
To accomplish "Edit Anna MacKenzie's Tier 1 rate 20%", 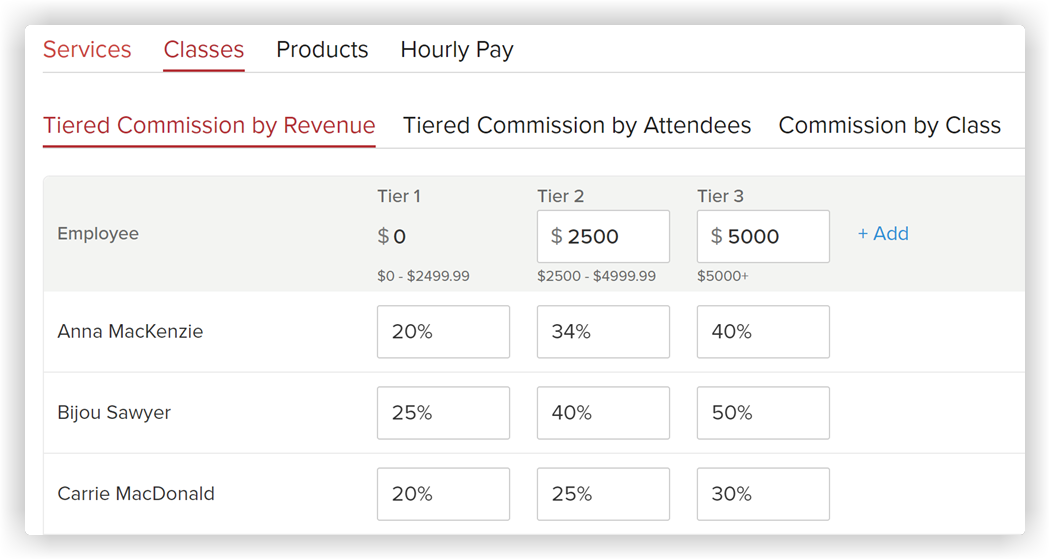I will tap(443, 332).
